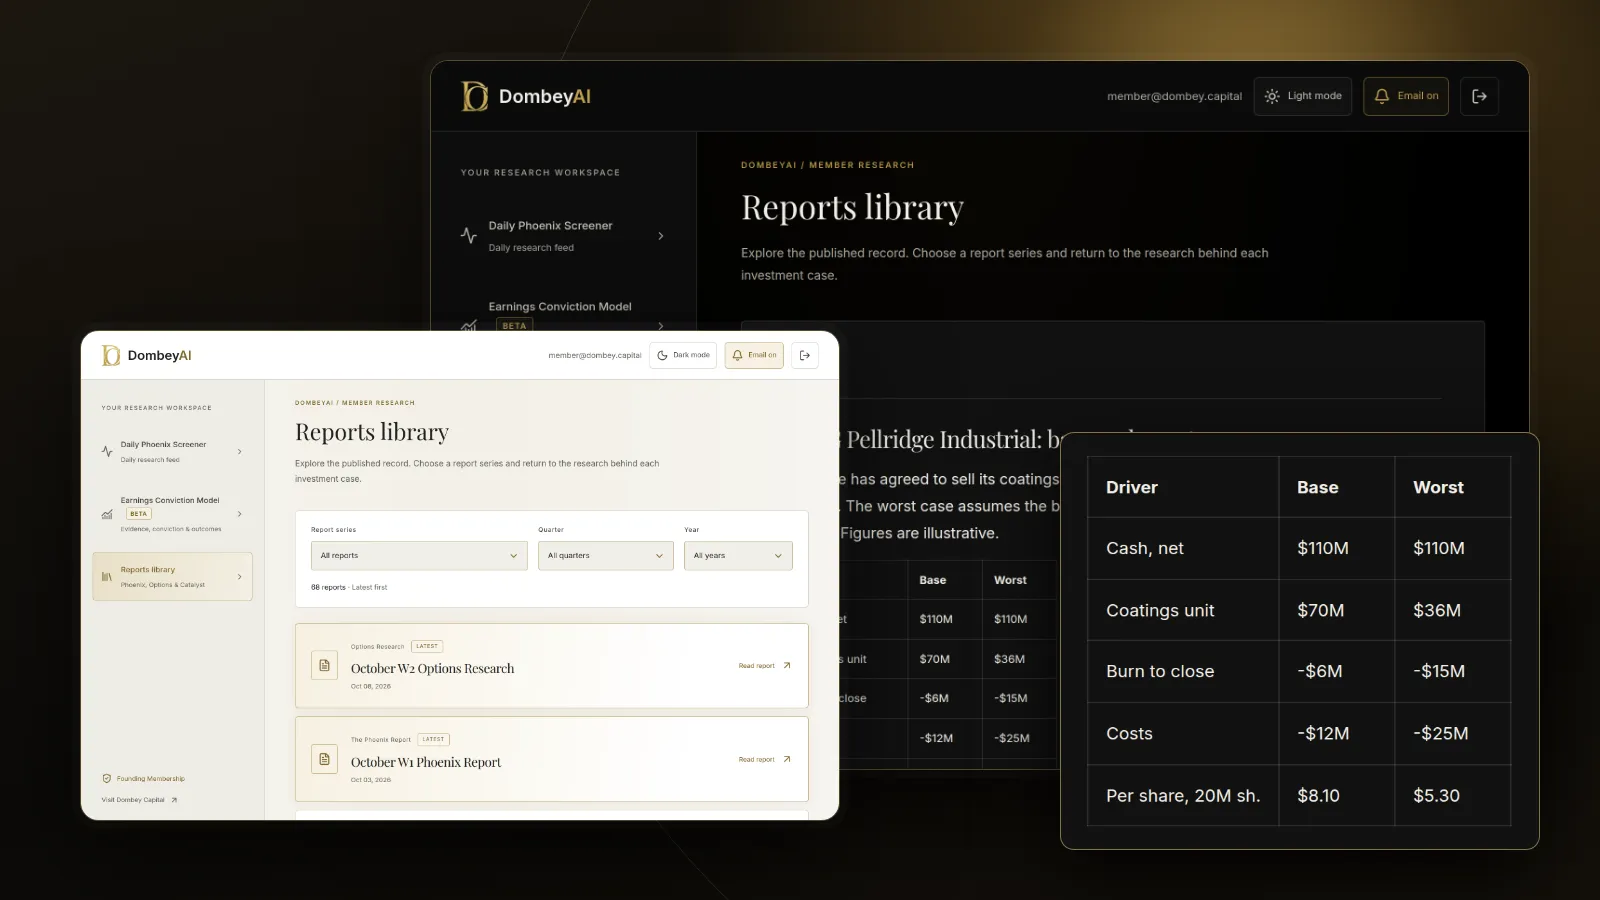Click member@dombey.capital in the light window header
Image resolution: width=1600 pixels, height=900 pixels.
point(595,355)
